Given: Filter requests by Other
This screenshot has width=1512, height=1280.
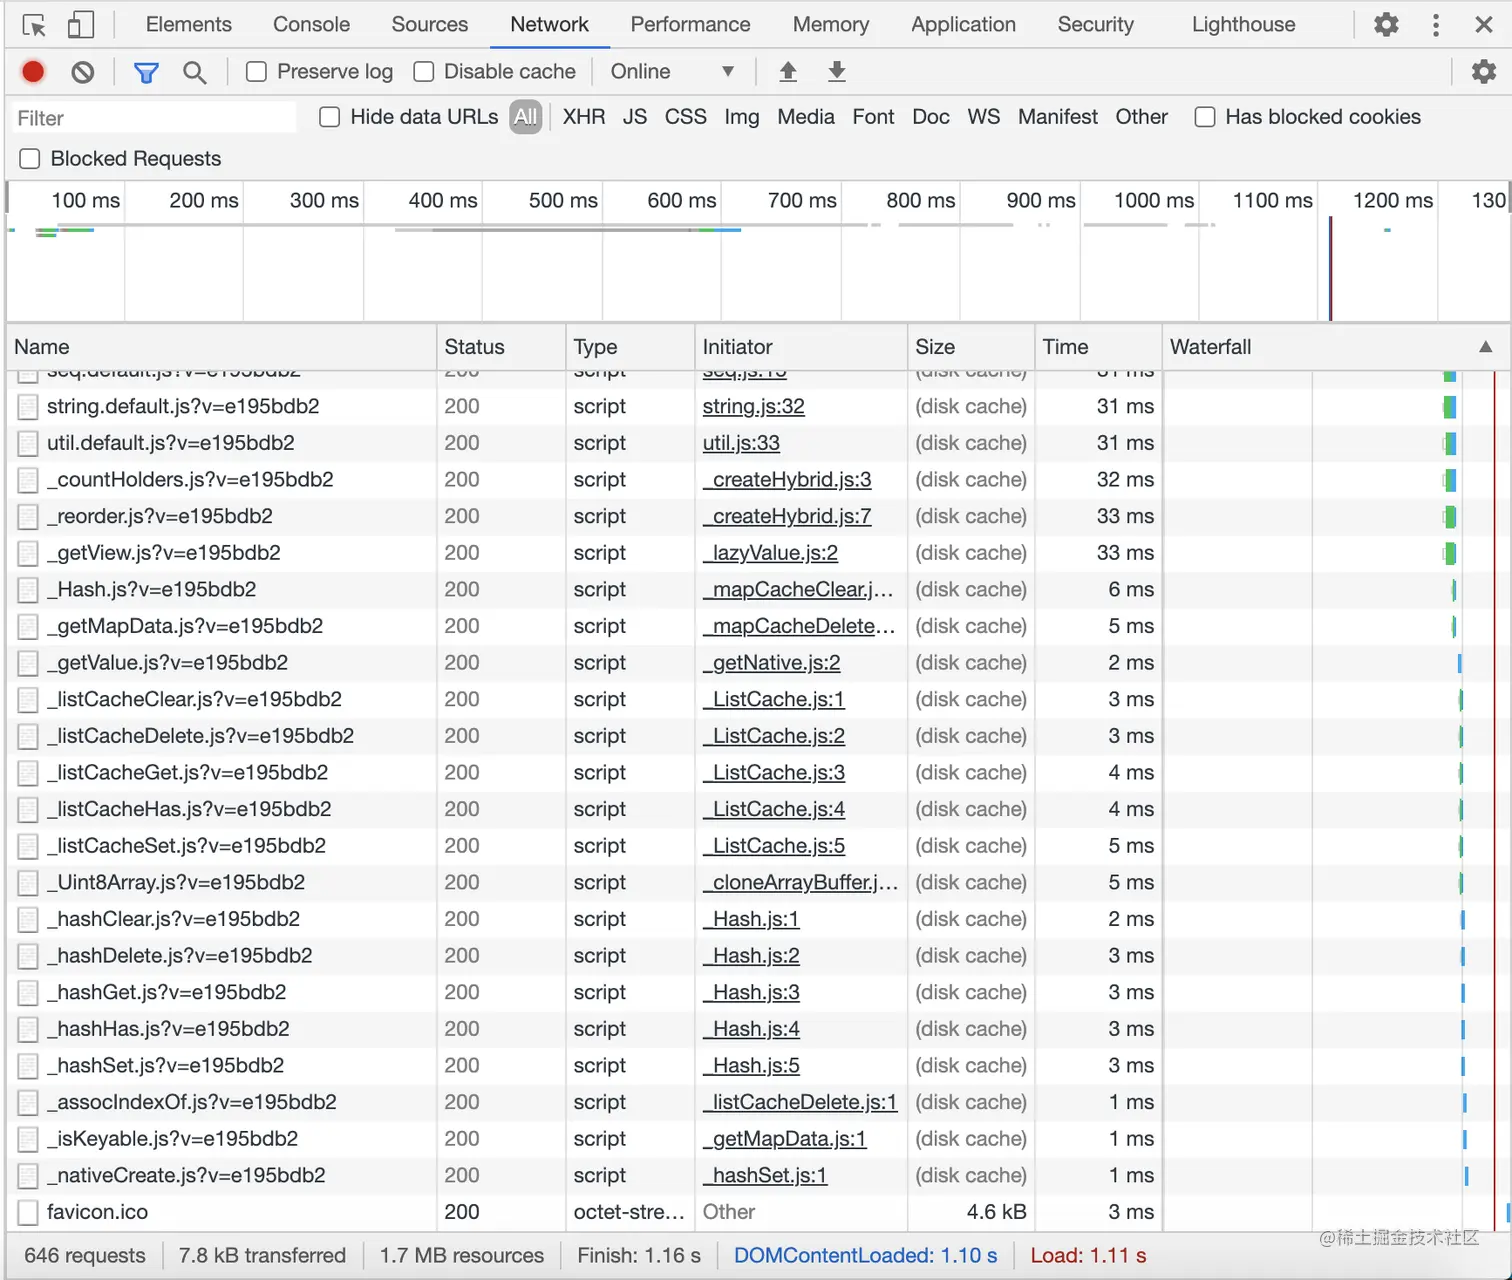Looking at the screenshot, I should click(1142, 117).
